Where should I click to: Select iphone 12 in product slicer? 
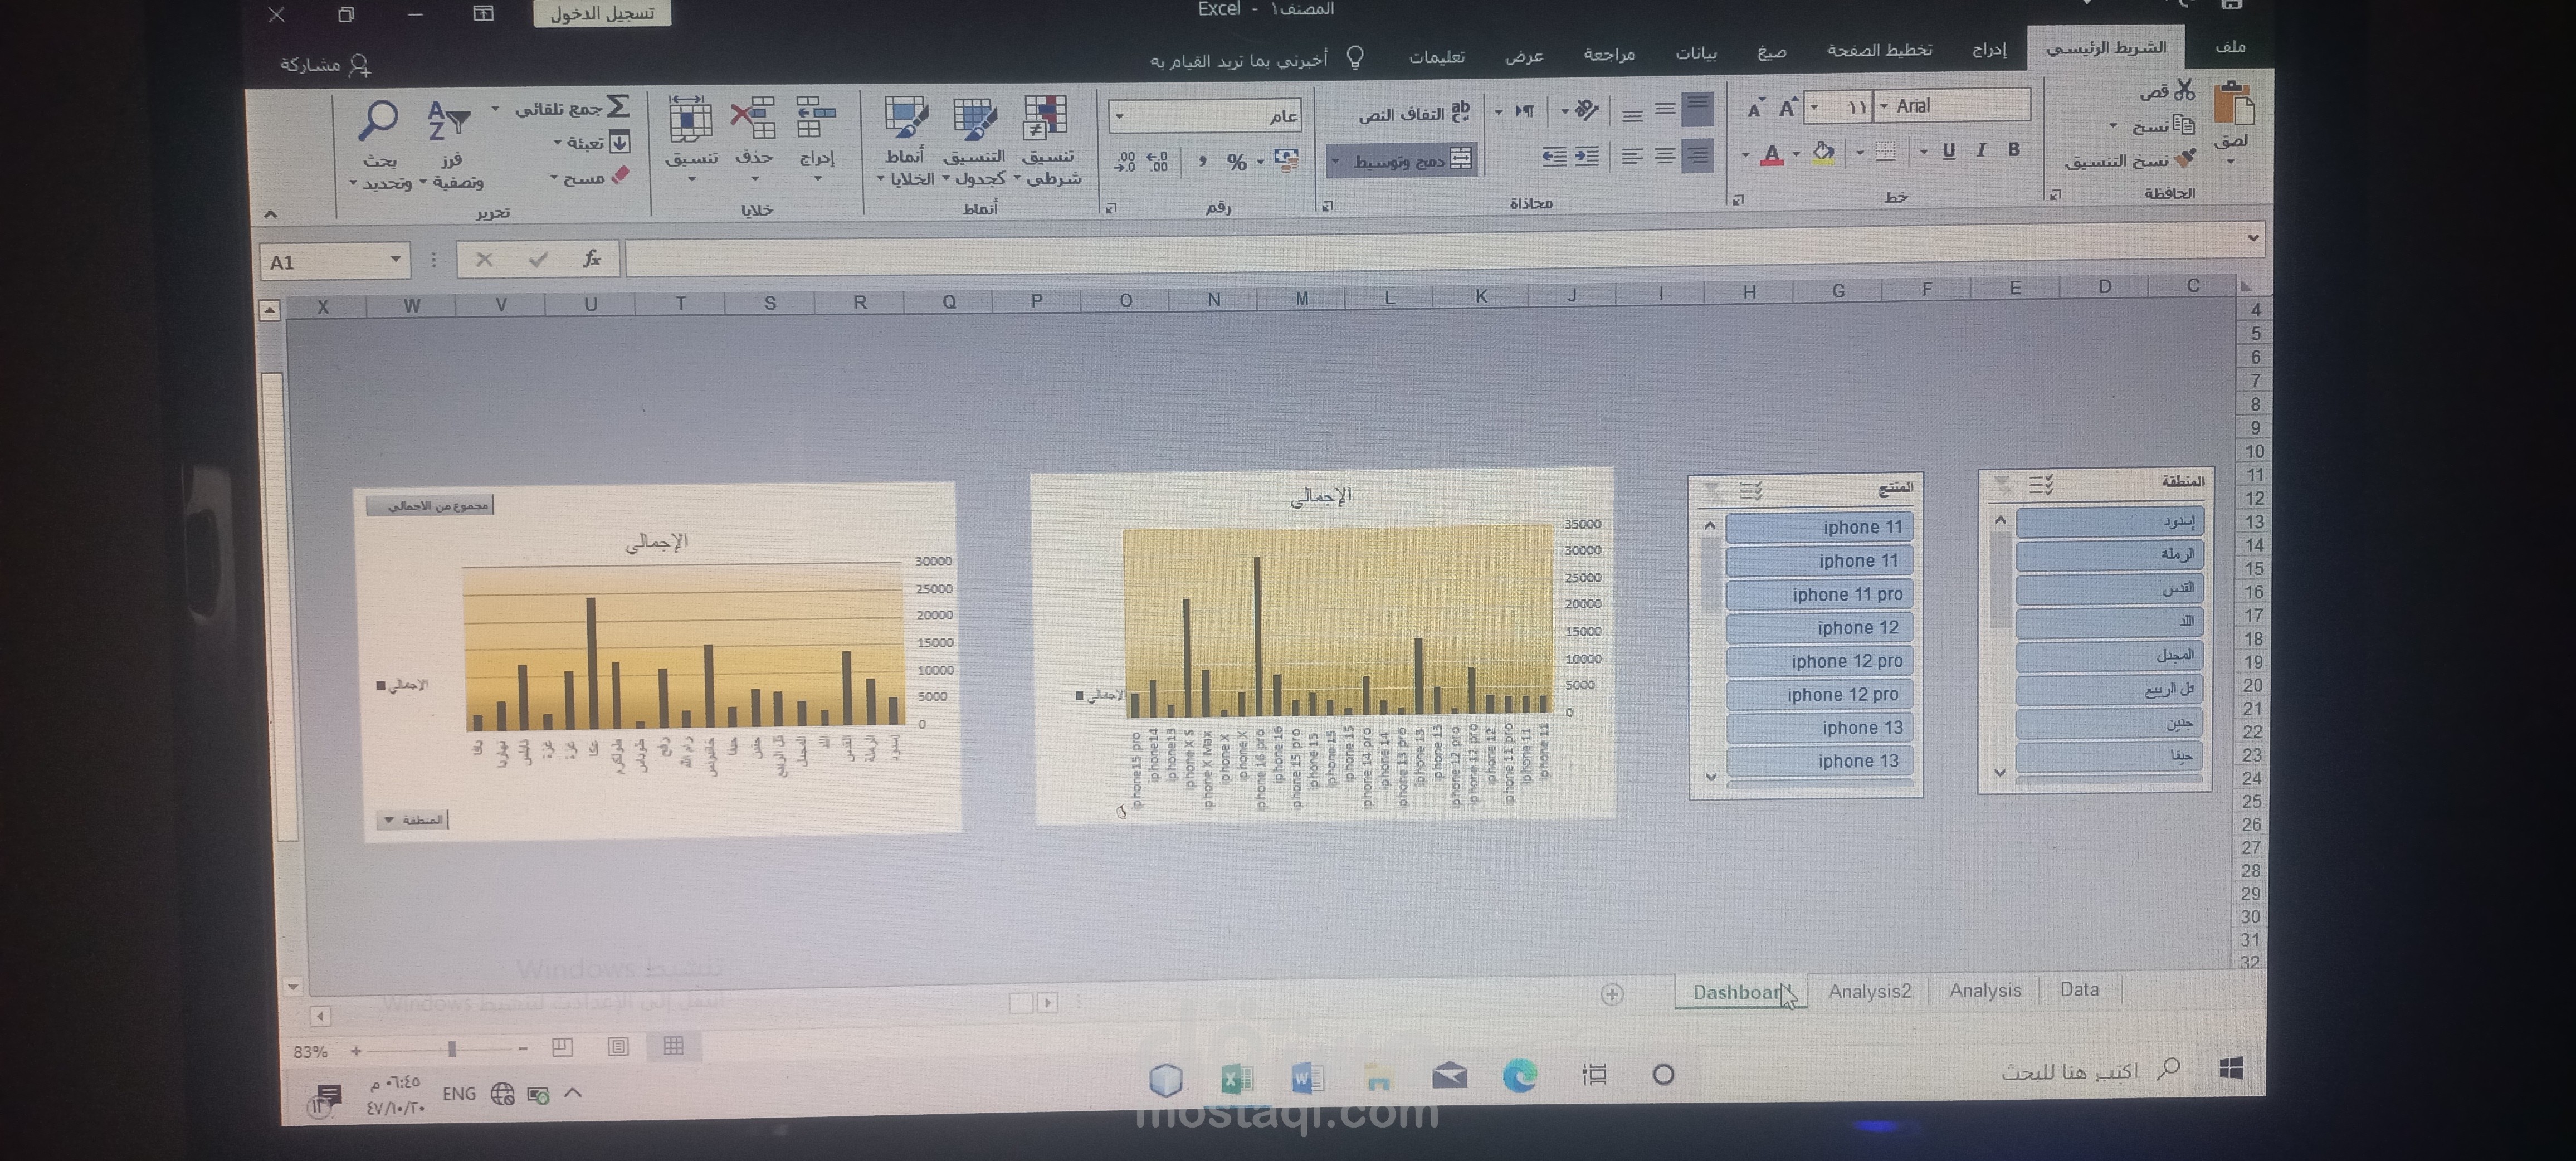[1820, 627]
